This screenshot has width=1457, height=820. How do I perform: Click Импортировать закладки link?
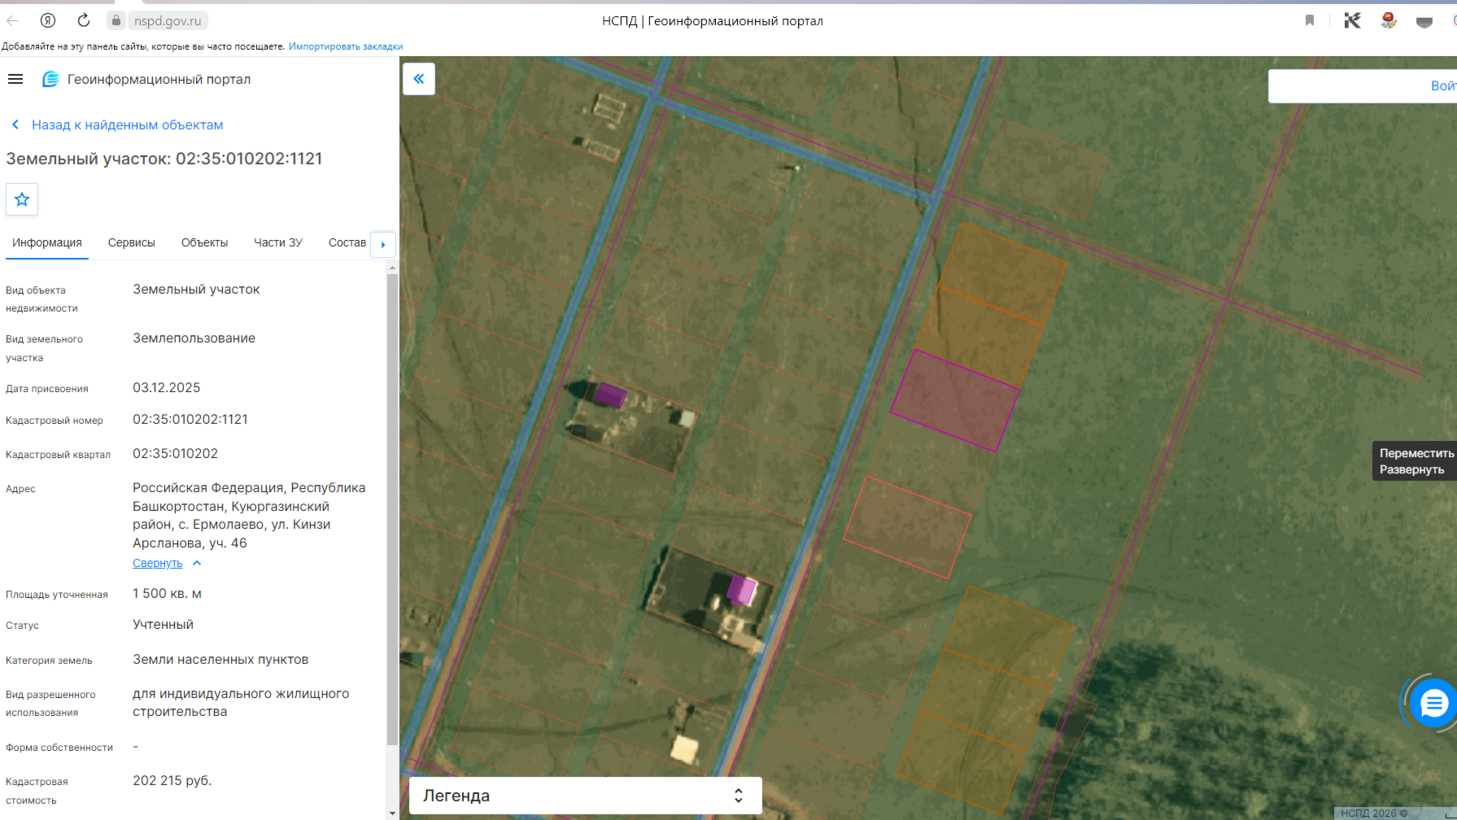pos(346,46)
